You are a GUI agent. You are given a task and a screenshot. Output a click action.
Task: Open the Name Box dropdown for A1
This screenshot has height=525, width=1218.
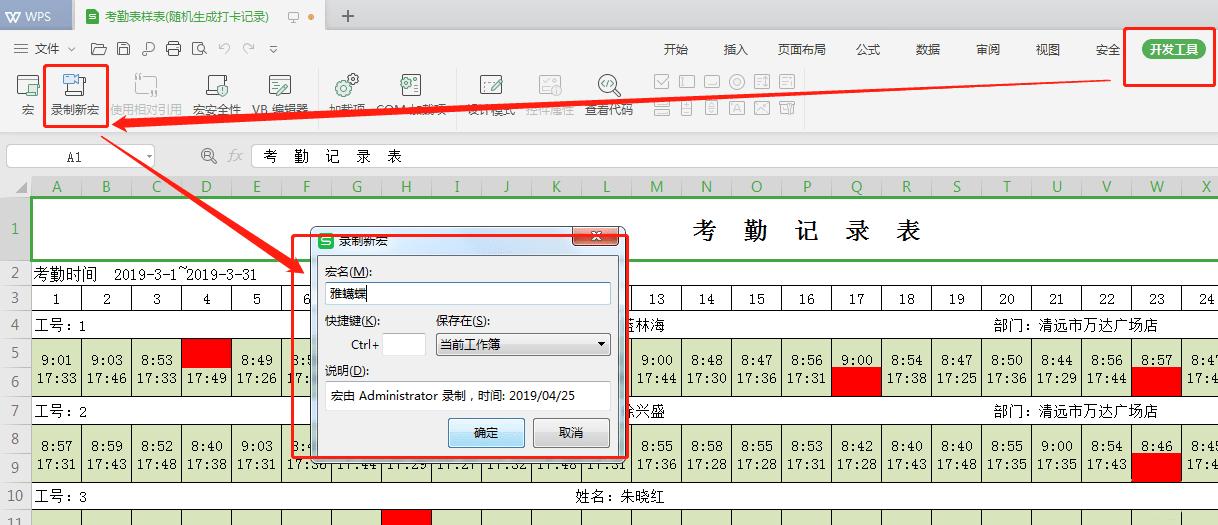tap(149, 157)
